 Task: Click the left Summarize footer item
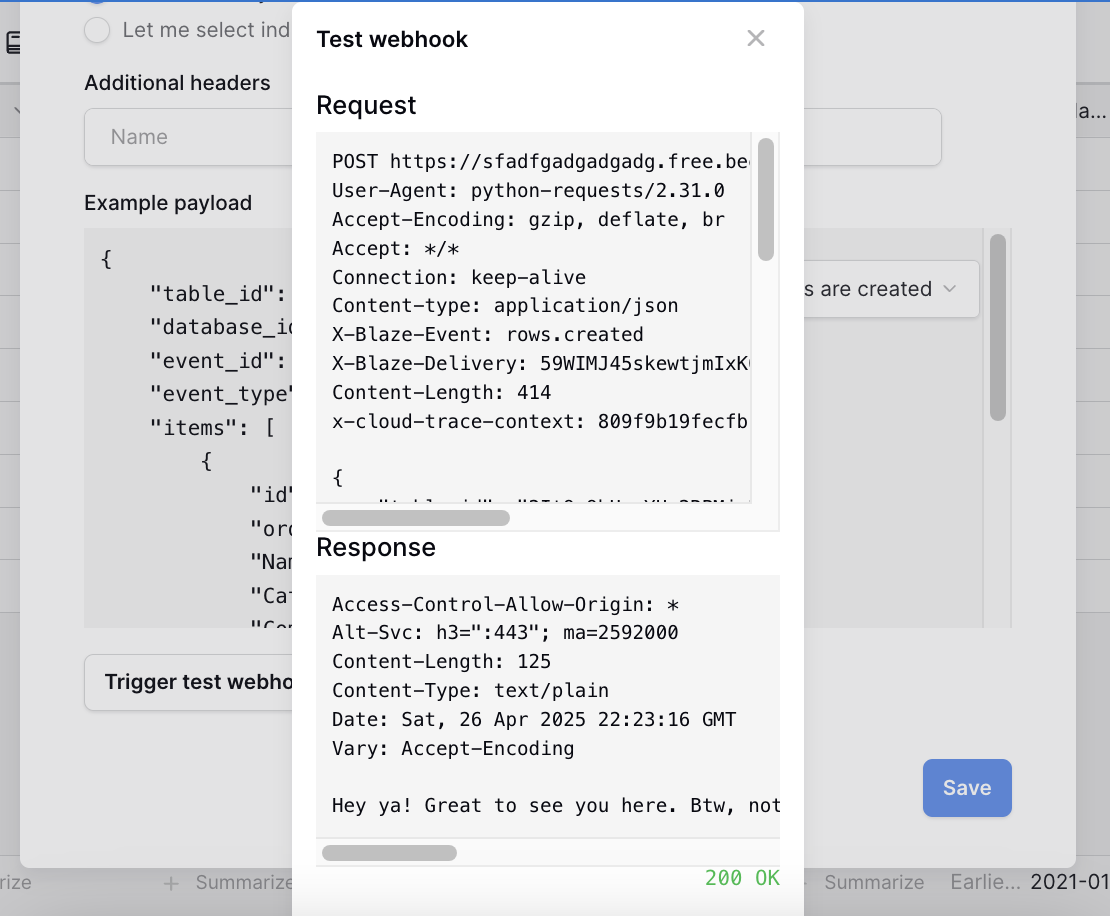point(244,882)
